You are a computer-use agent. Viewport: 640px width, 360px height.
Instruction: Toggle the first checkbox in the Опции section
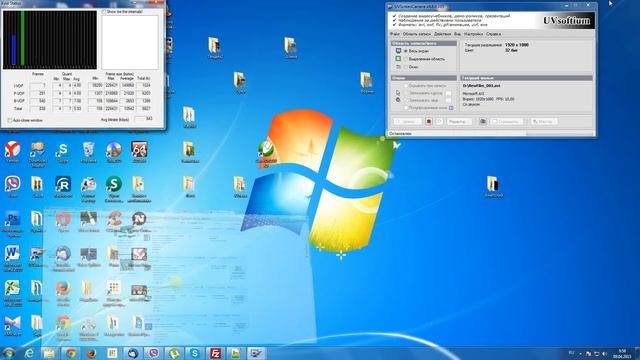(x=406, y=86)
